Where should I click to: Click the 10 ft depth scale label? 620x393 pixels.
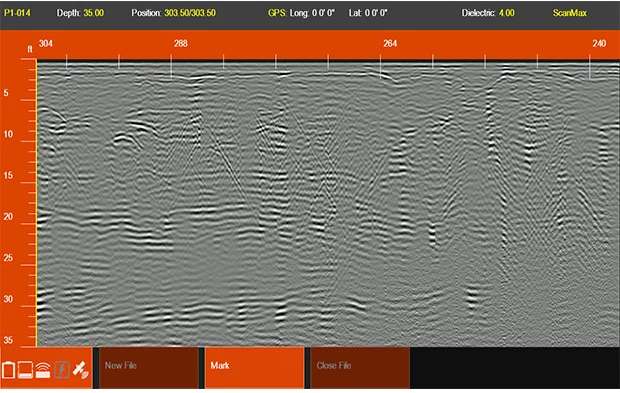[x=8, y=134]
